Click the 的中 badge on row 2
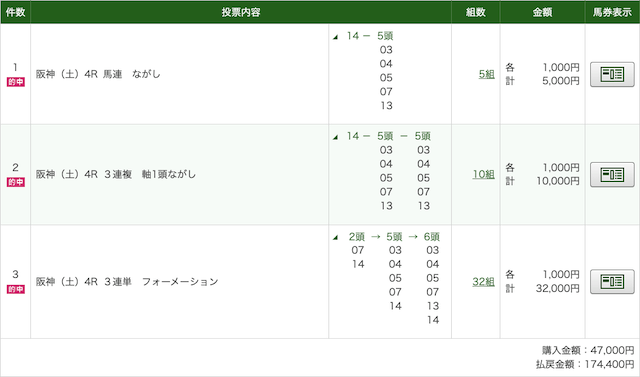 click(x=16, y=182)
